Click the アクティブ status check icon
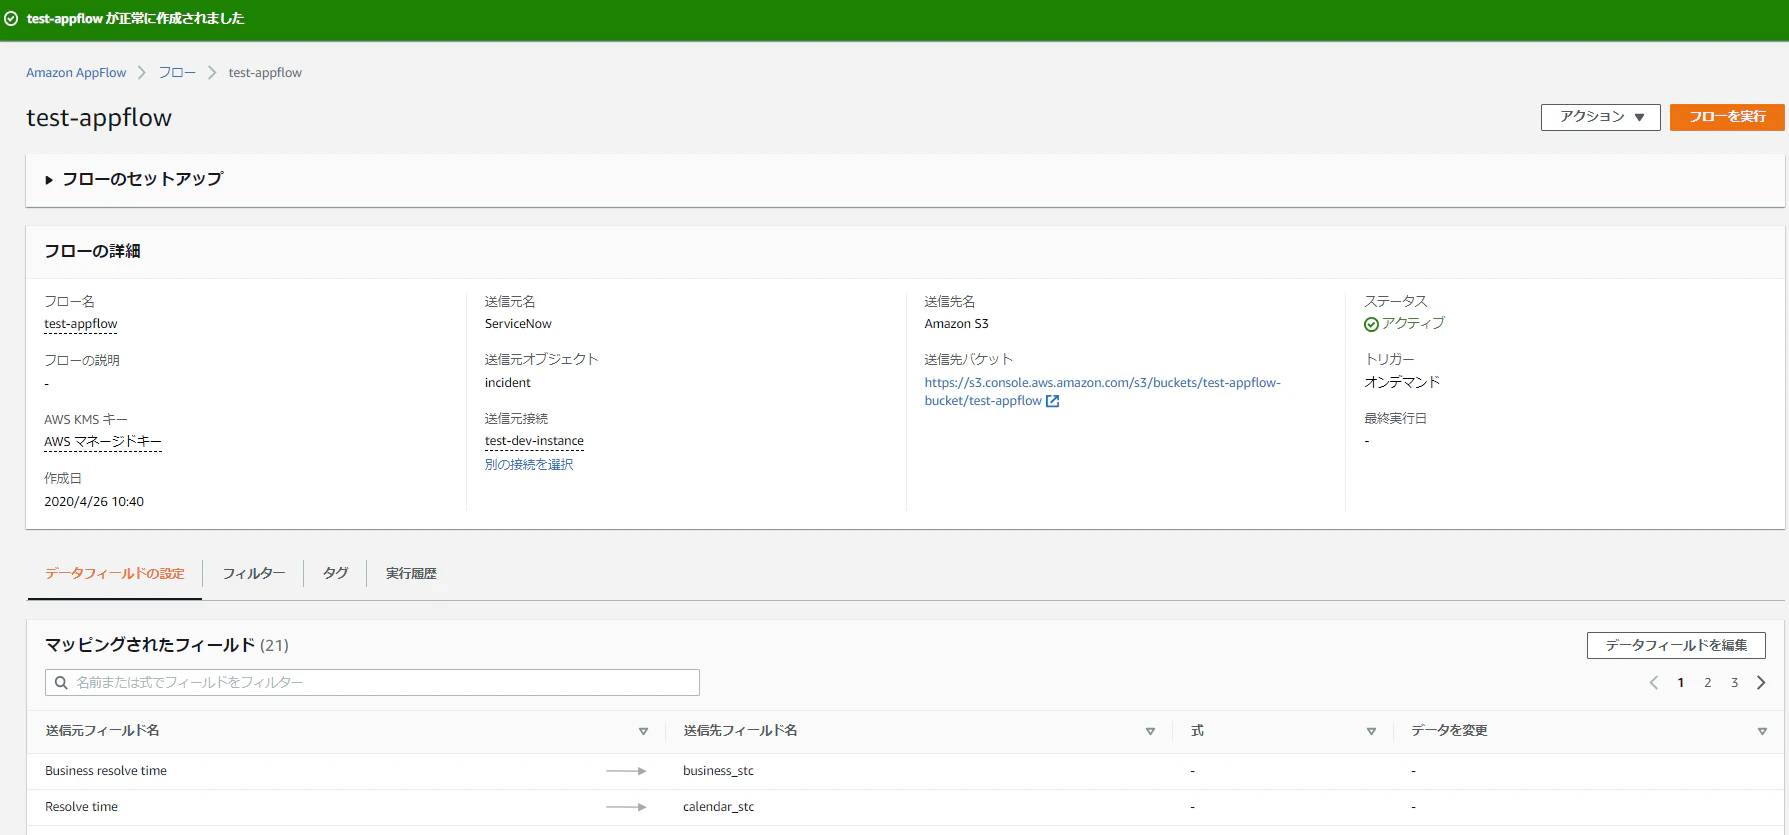 pos(1371,324)
